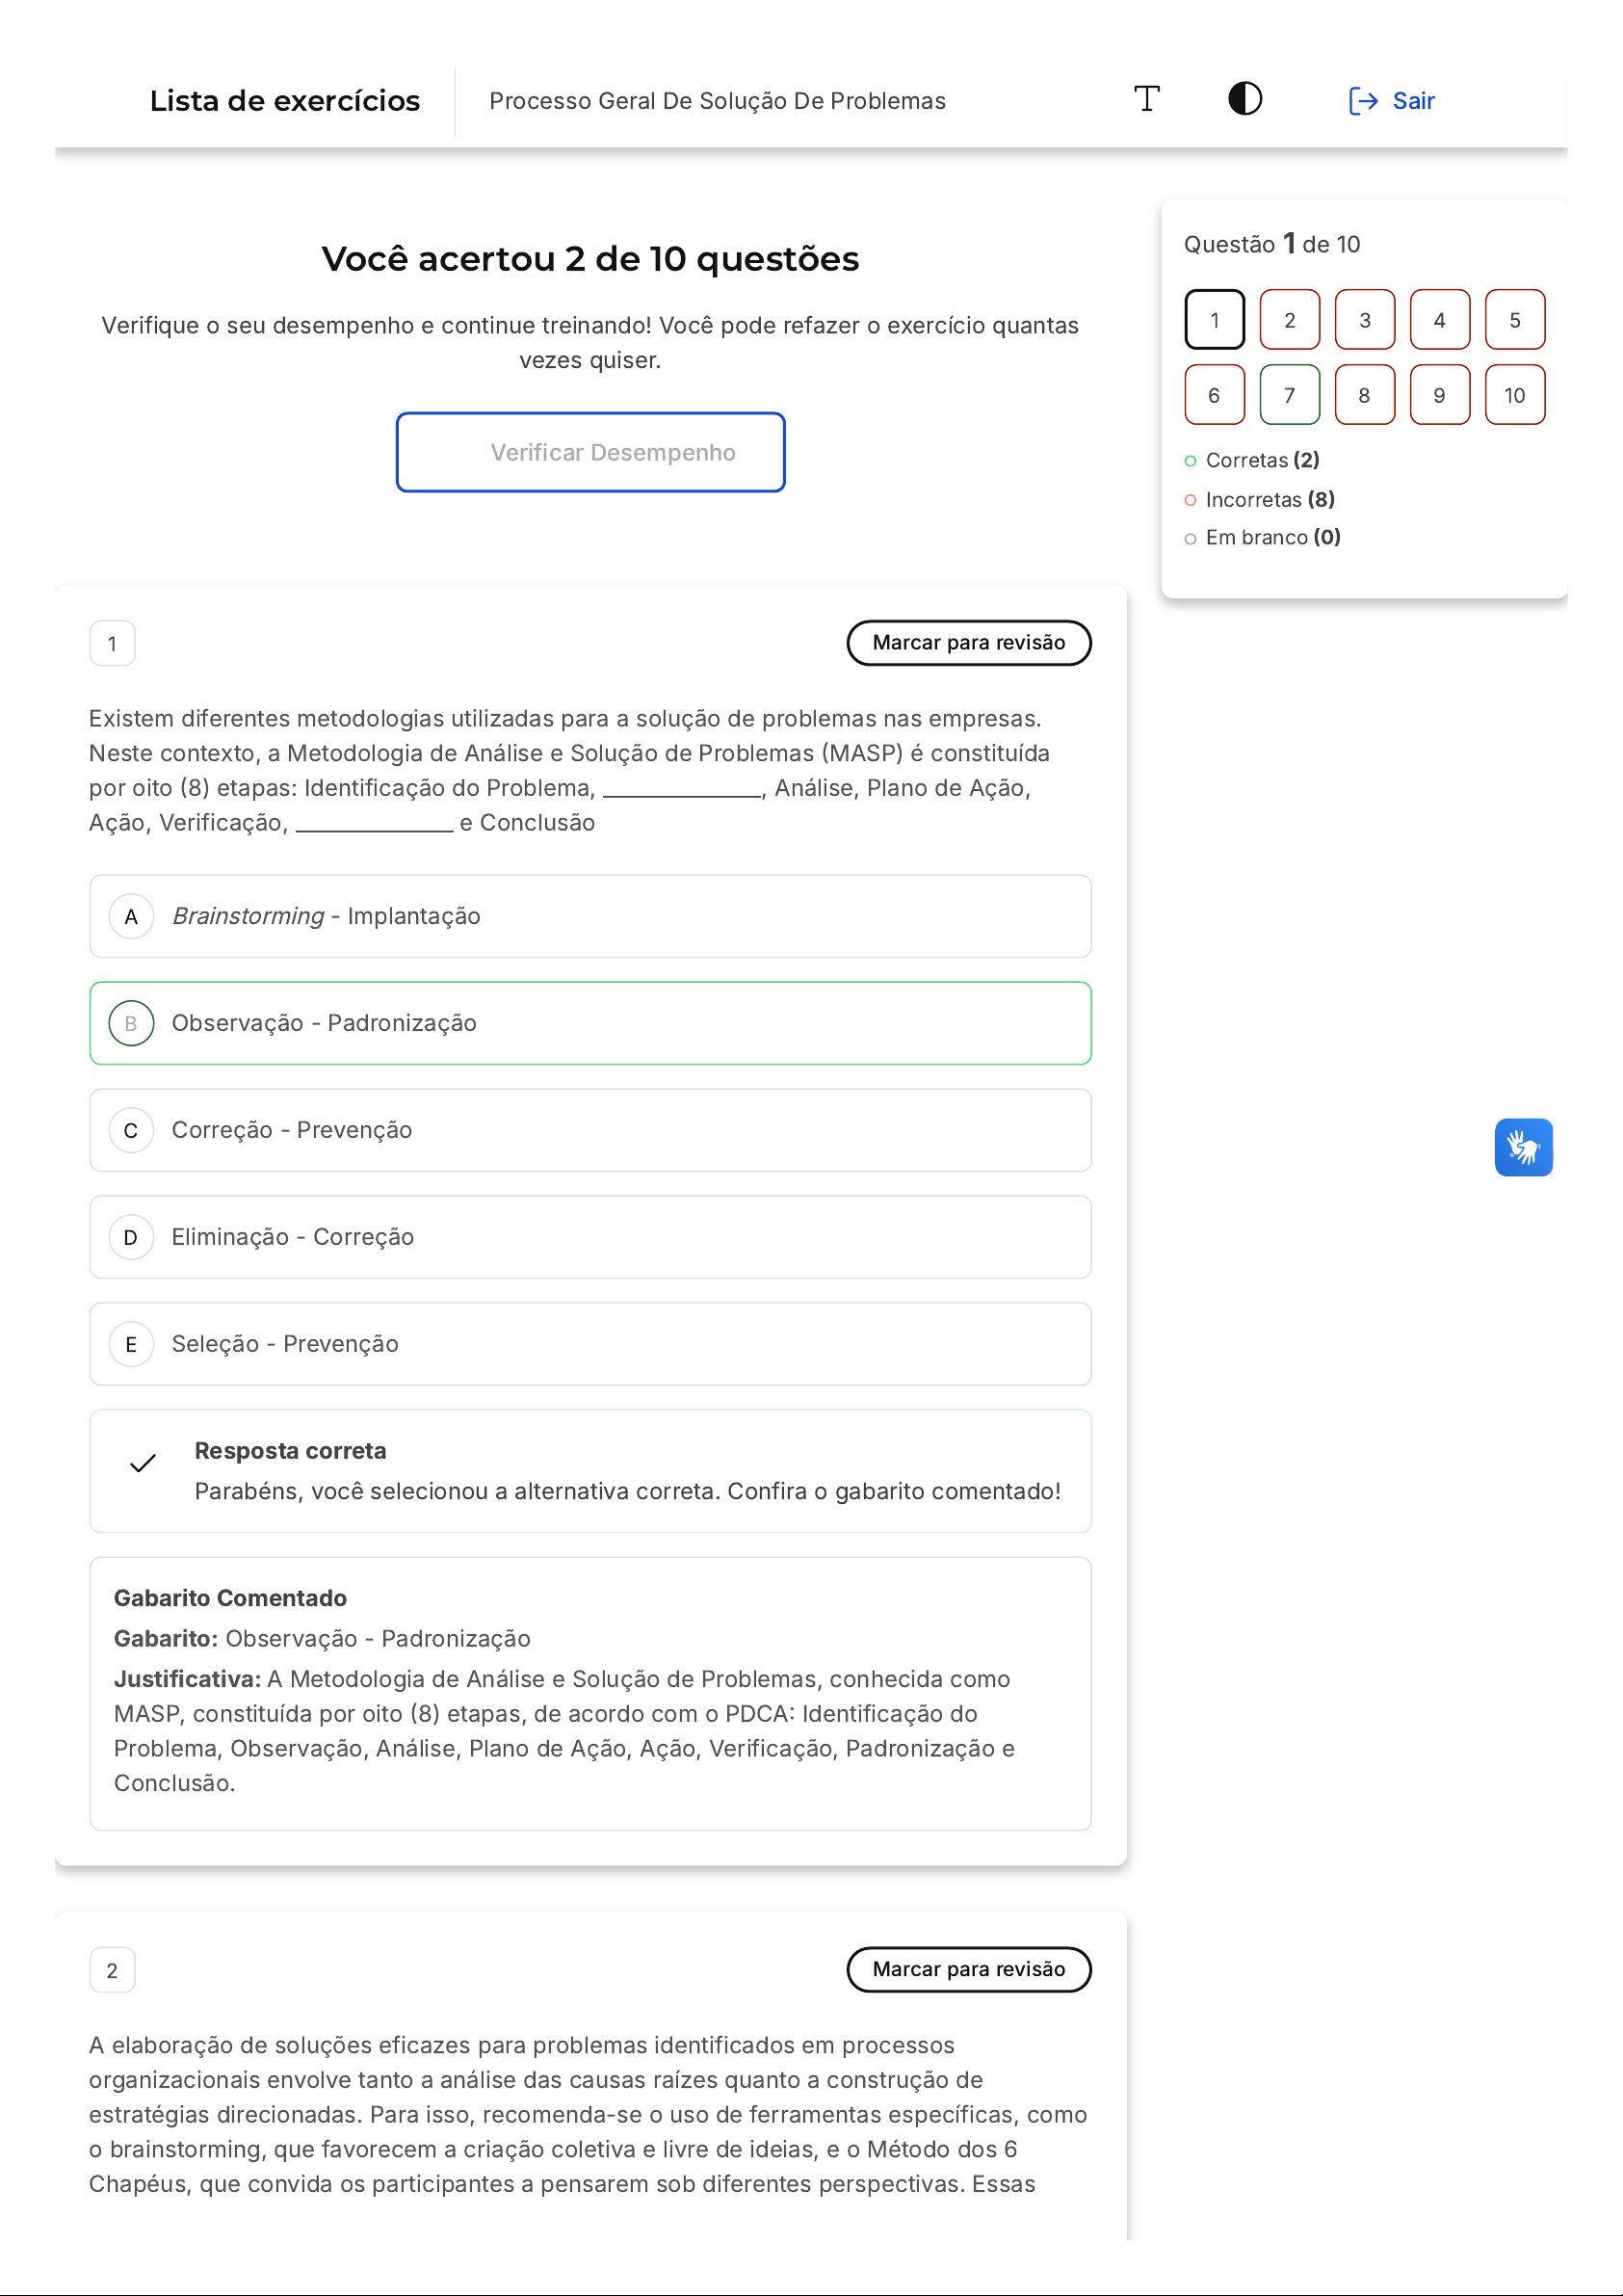The image size is (1623, 2296).
Task: Open question 5 from the question grid
Action: 1514,320
